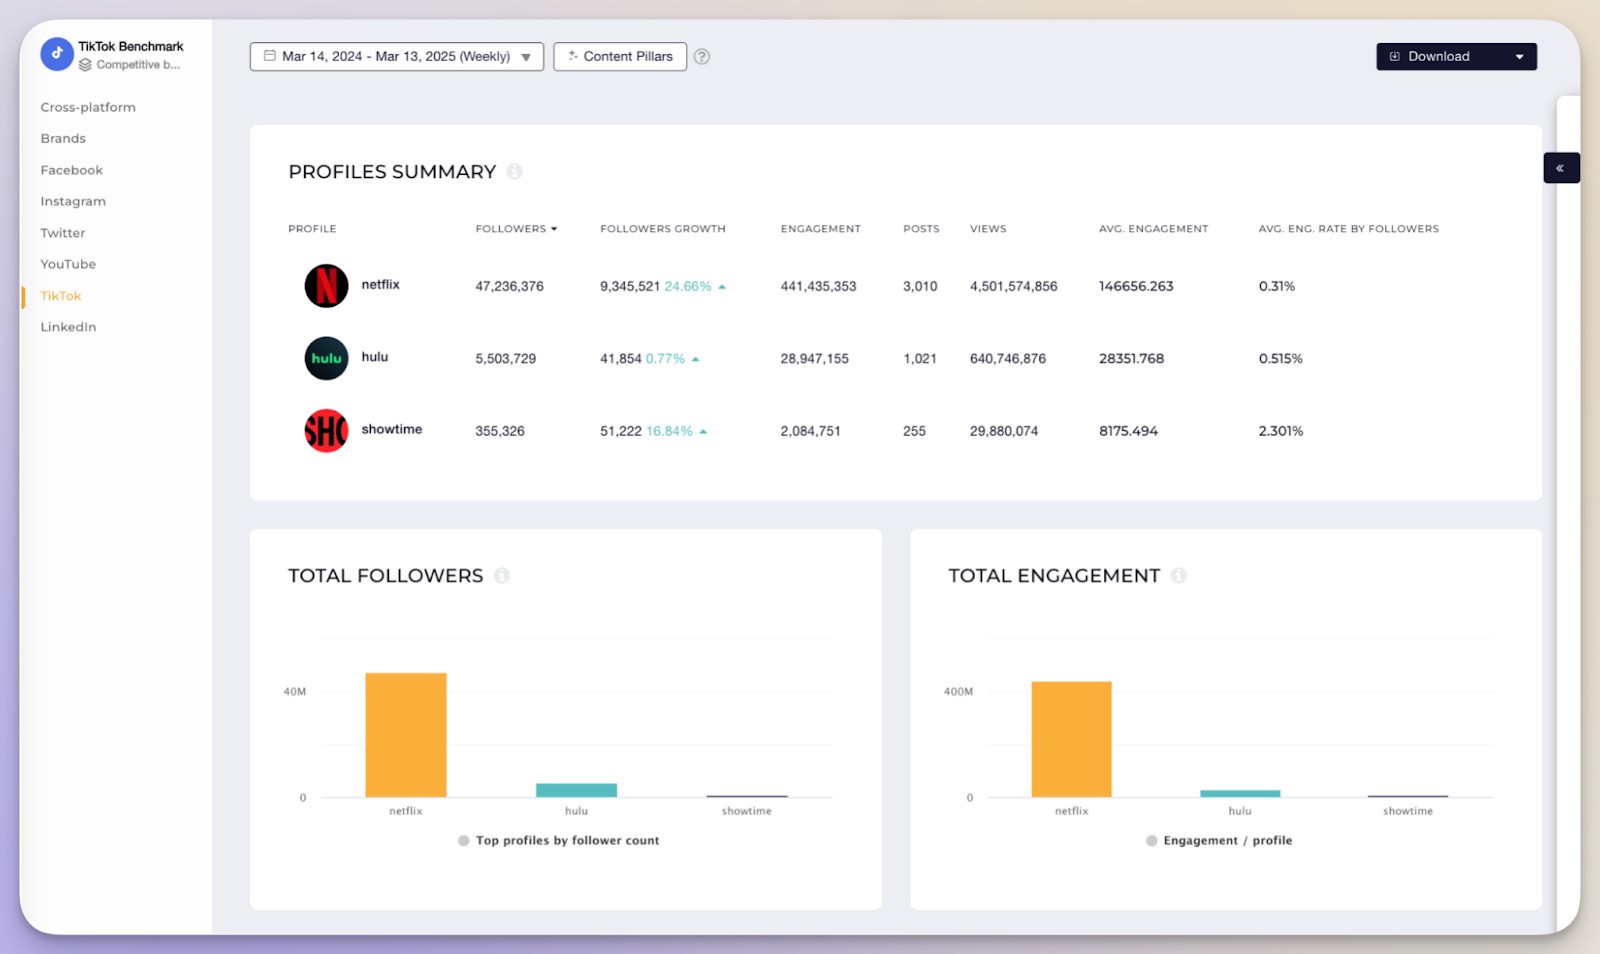The image size is (1600, 954).
Task: Click the netflix bar in Total Followers chart
Action: pos(404,733)
